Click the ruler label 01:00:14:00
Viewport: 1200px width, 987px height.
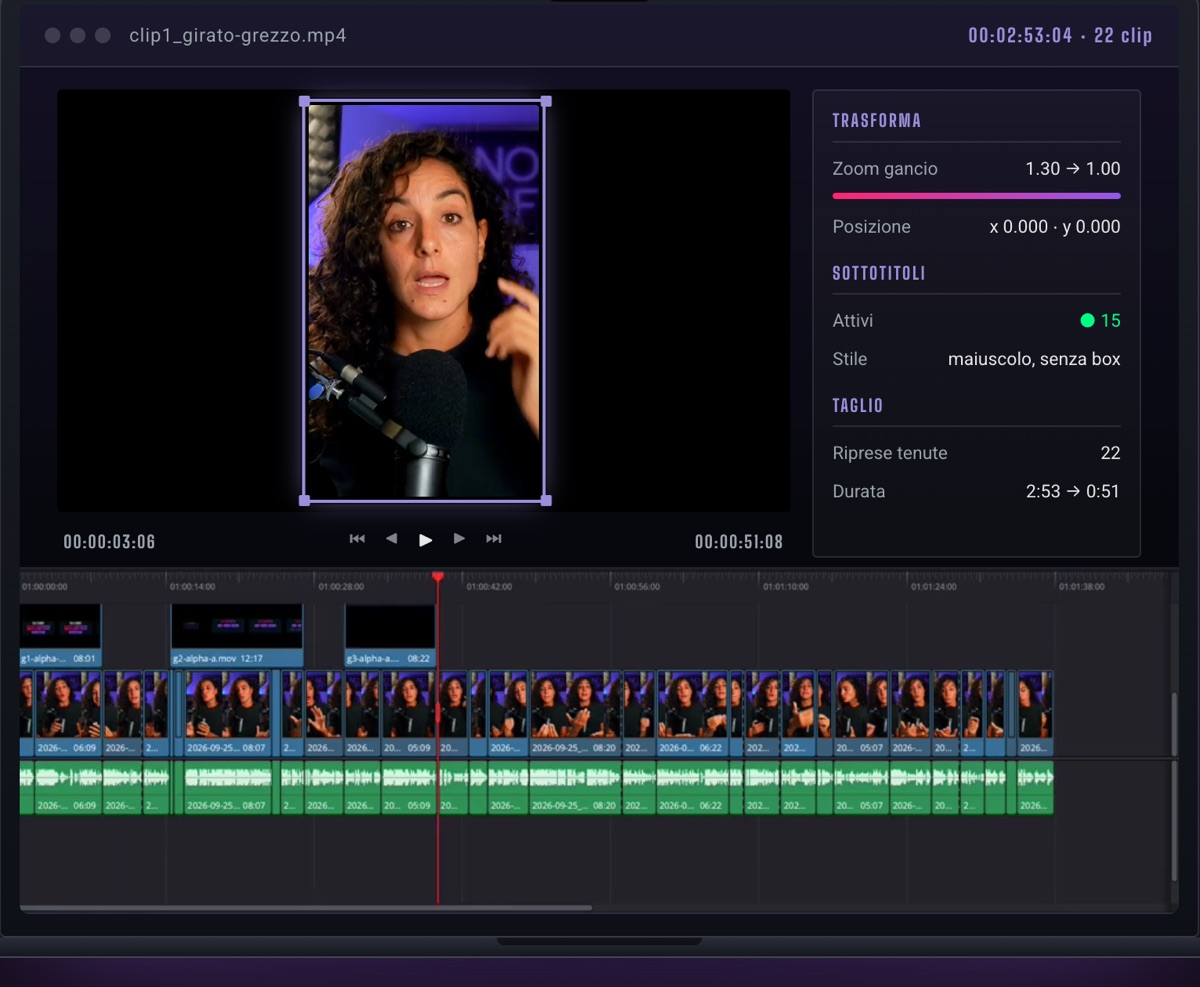pos(192,587)
